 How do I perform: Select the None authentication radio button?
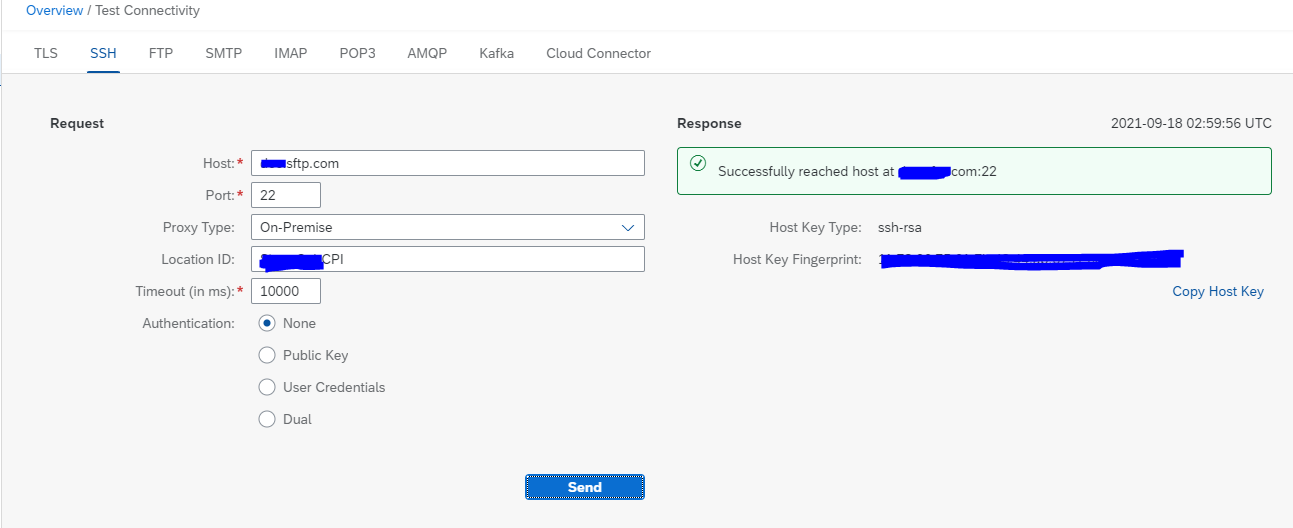pyautogui.click(x=267, y=323)
